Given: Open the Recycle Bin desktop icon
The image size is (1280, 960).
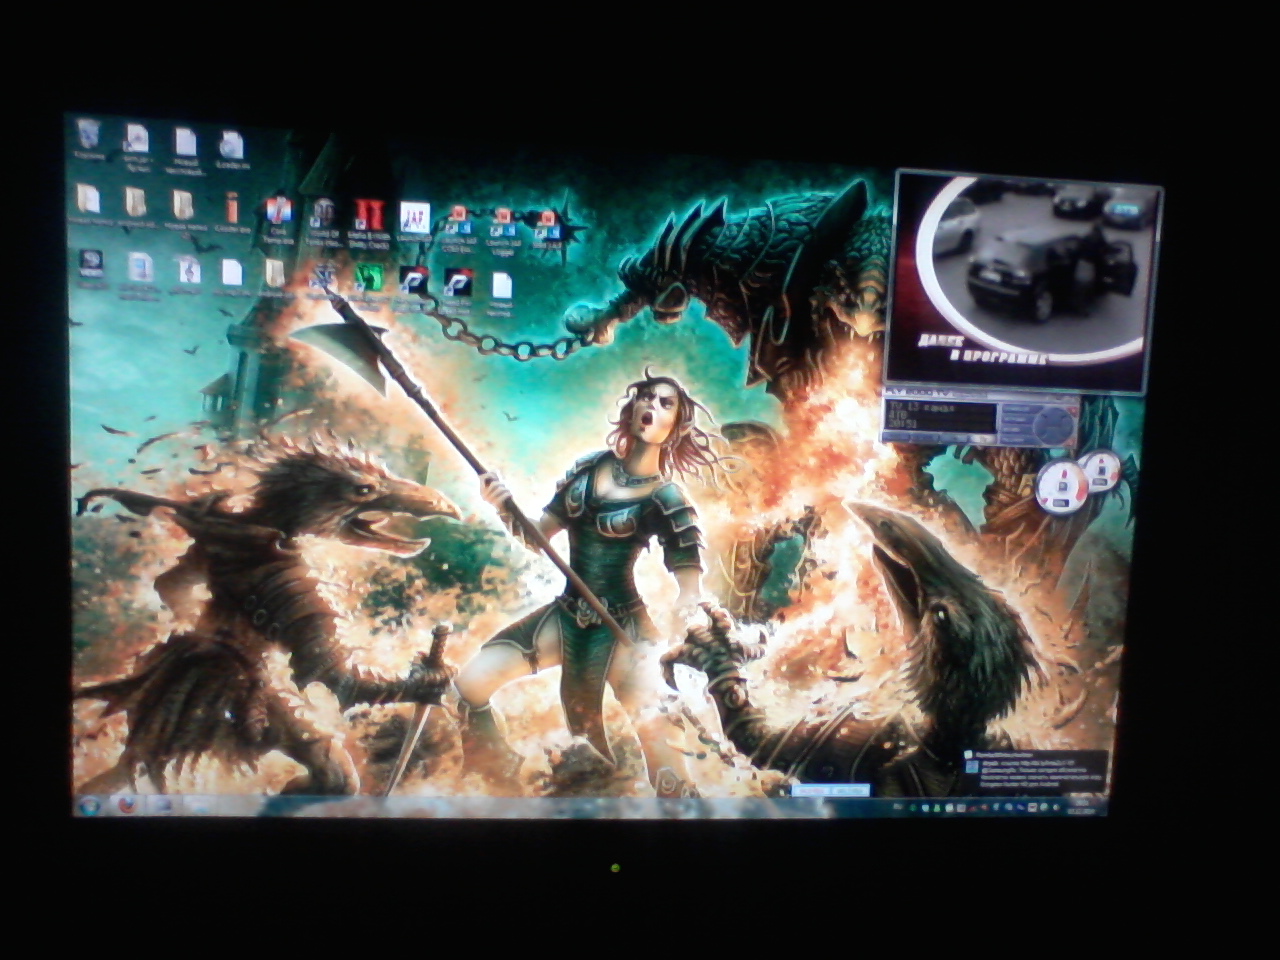Looking at the screenshot, I should pos(89,137).
